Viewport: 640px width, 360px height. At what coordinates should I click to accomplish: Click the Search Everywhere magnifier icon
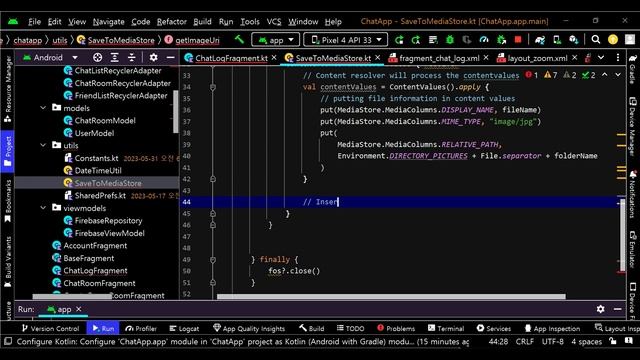pos(596,40)
